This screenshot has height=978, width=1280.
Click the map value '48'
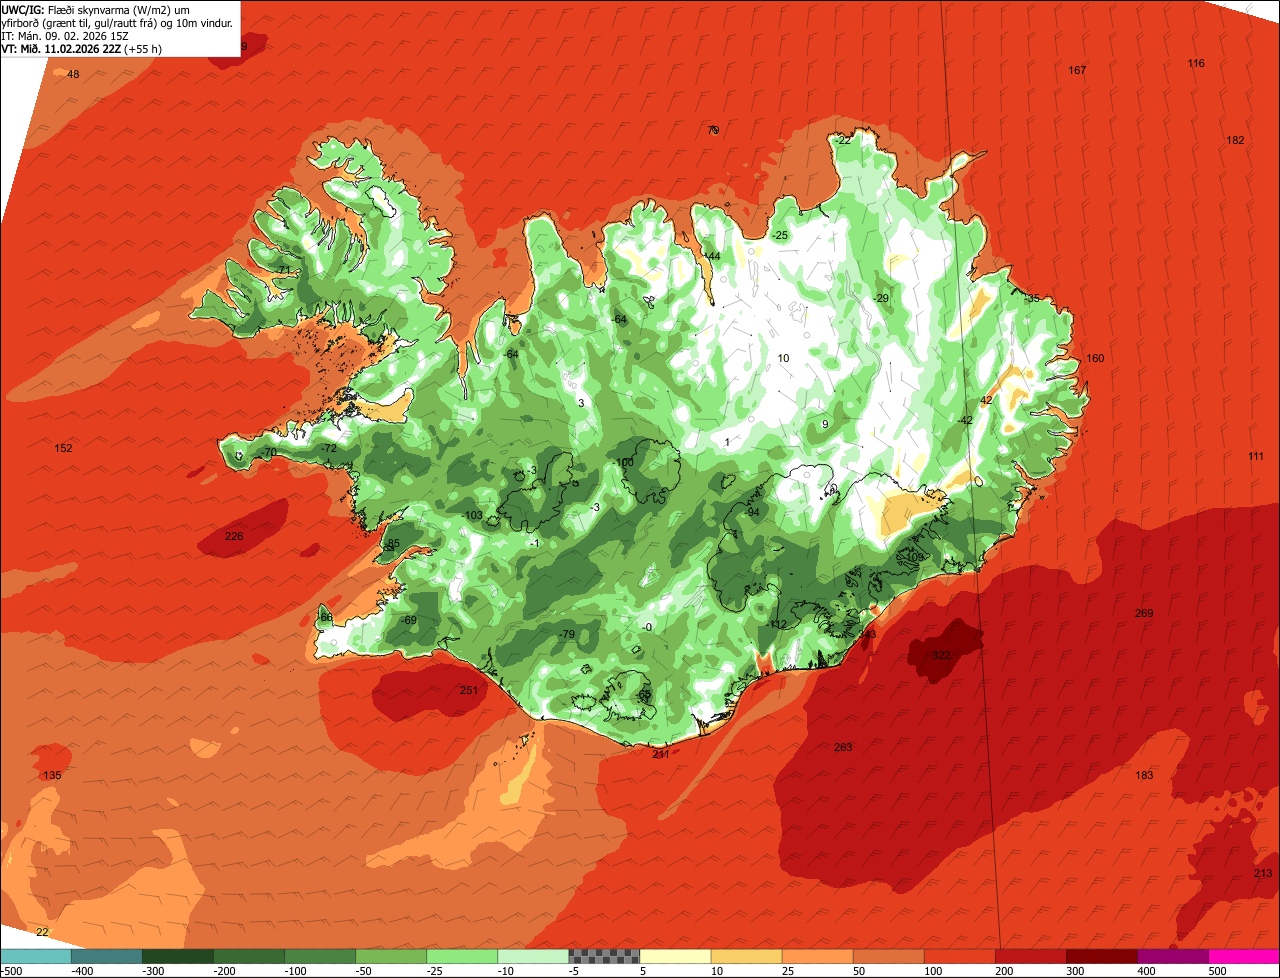coord(73,74)
